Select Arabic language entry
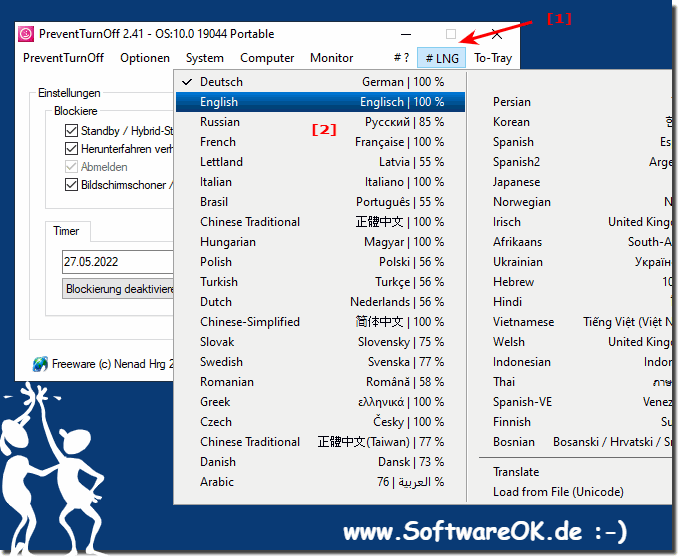Image resolution: width=679 pixels, height=557 pixels. (320, 482)
